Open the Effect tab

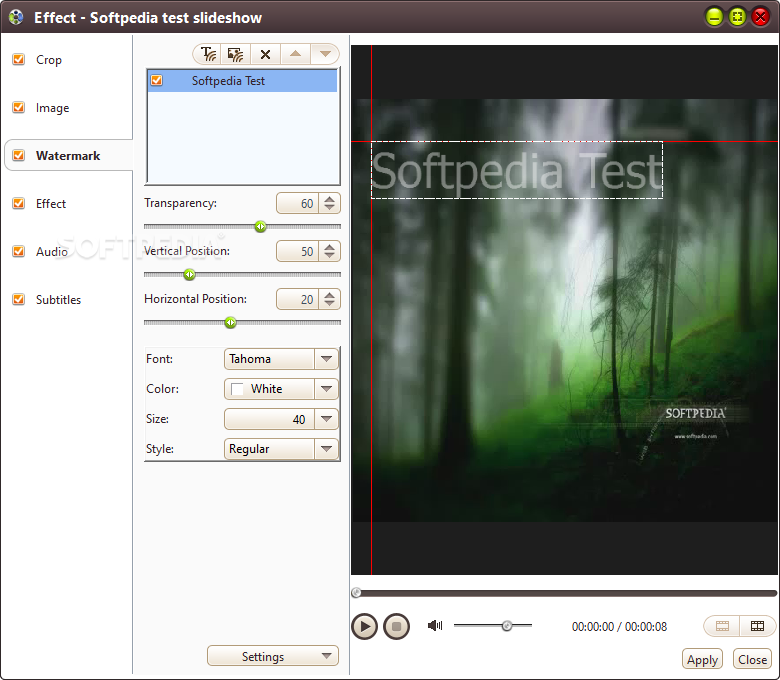pos(51,203)
